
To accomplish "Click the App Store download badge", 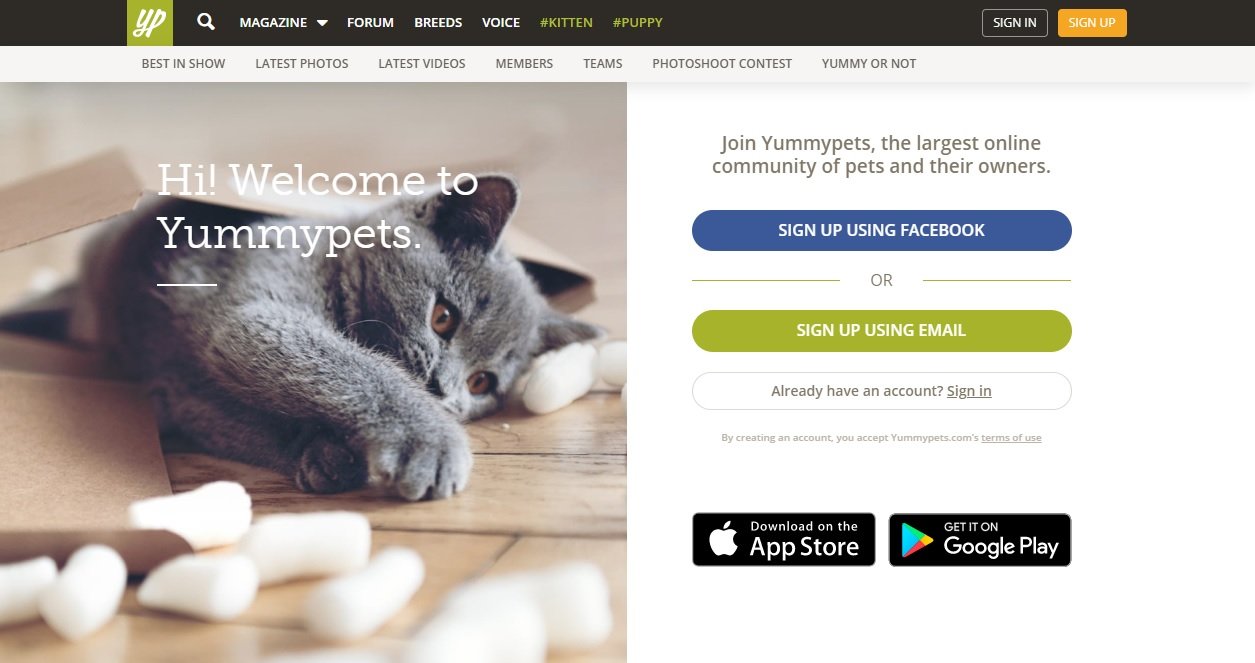I will pyautogui.click(x=784, y=540).
